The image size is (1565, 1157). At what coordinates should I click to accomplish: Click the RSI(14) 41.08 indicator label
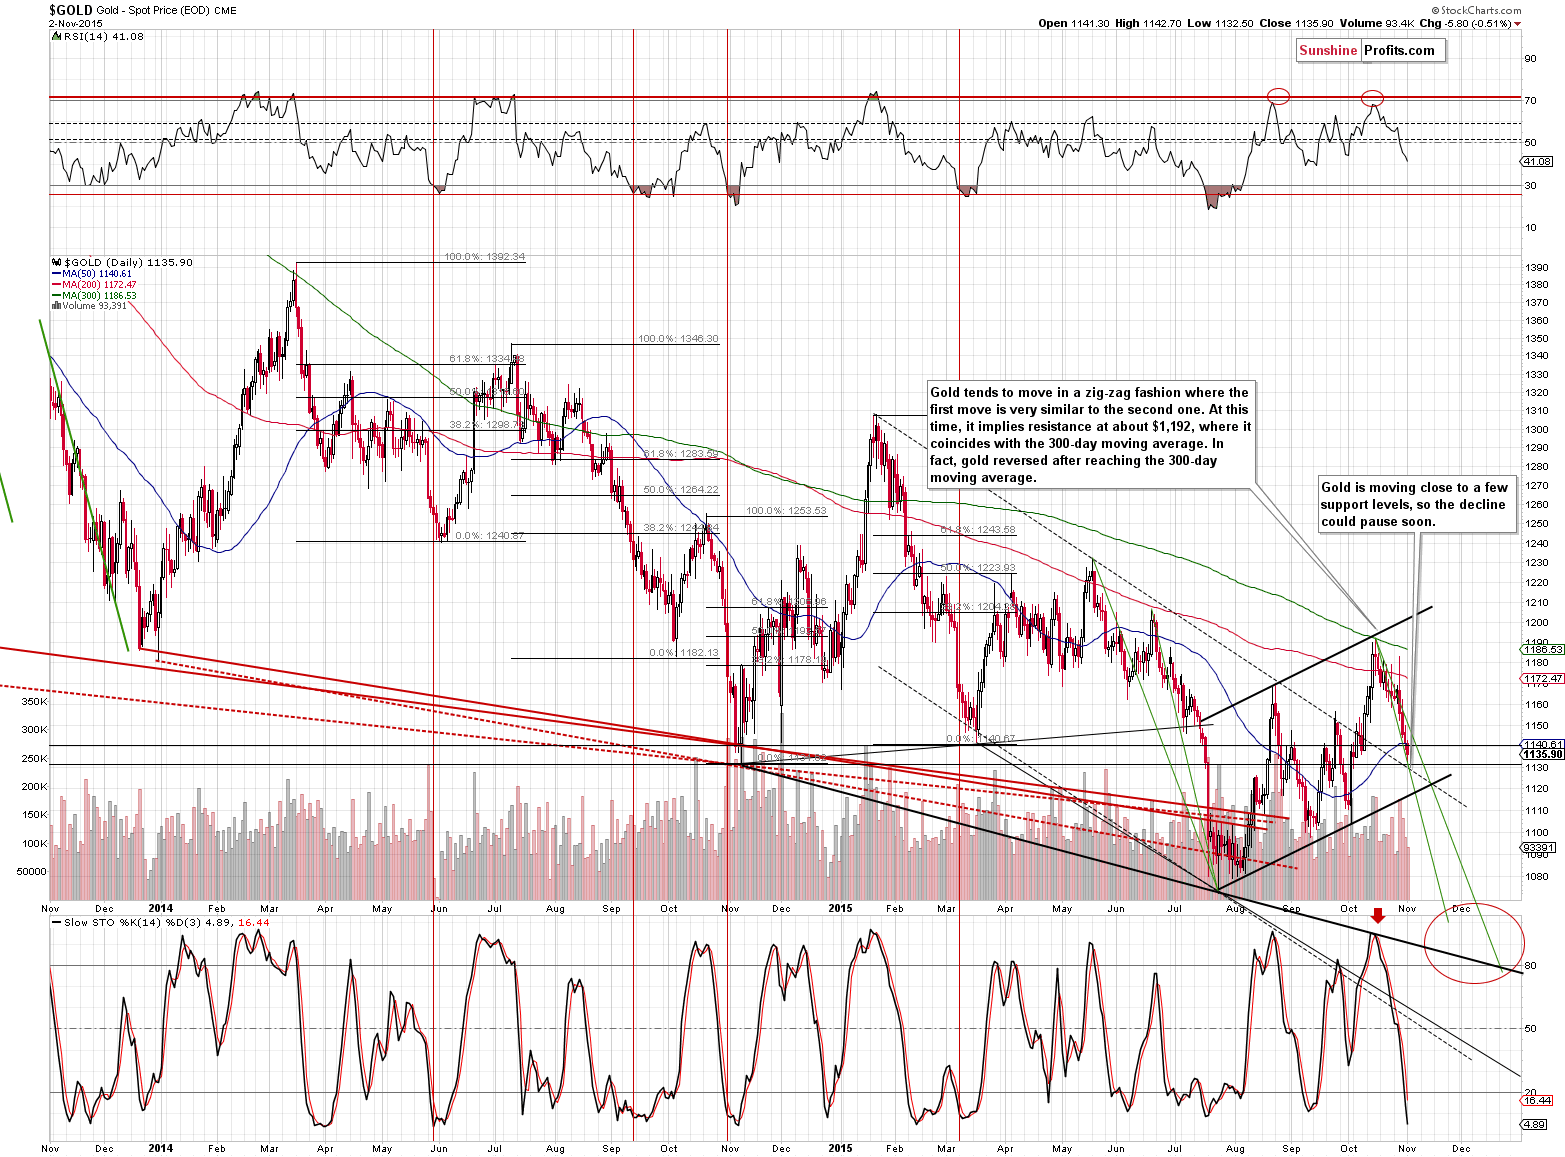(x=98, y=36)
